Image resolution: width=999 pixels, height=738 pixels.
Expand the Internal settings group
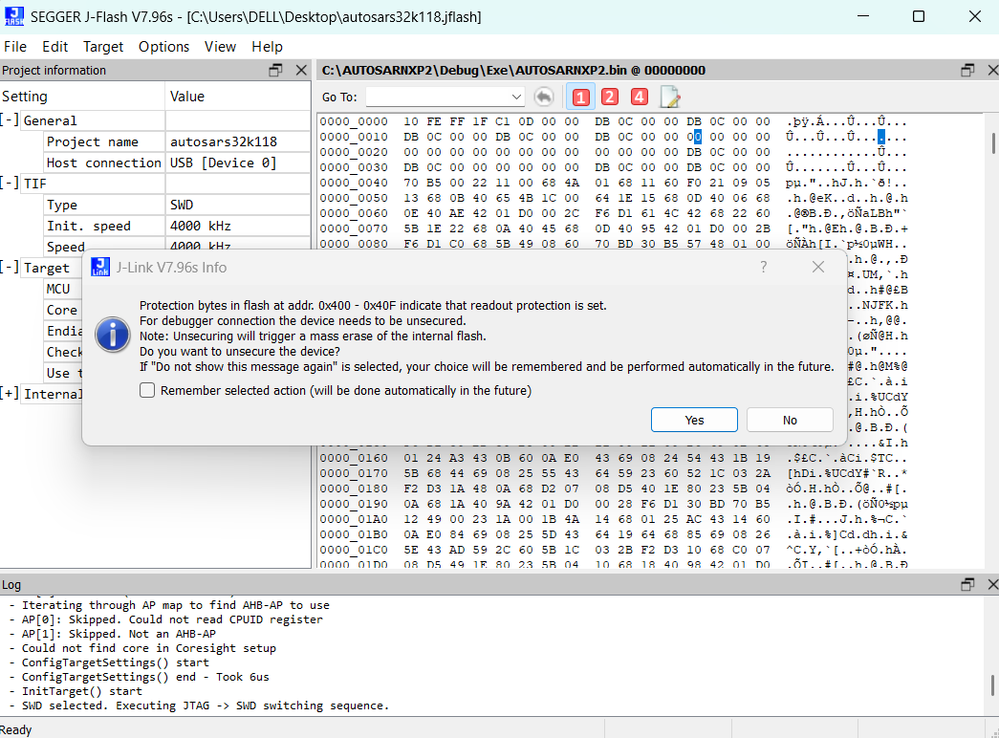coord(9,394)
